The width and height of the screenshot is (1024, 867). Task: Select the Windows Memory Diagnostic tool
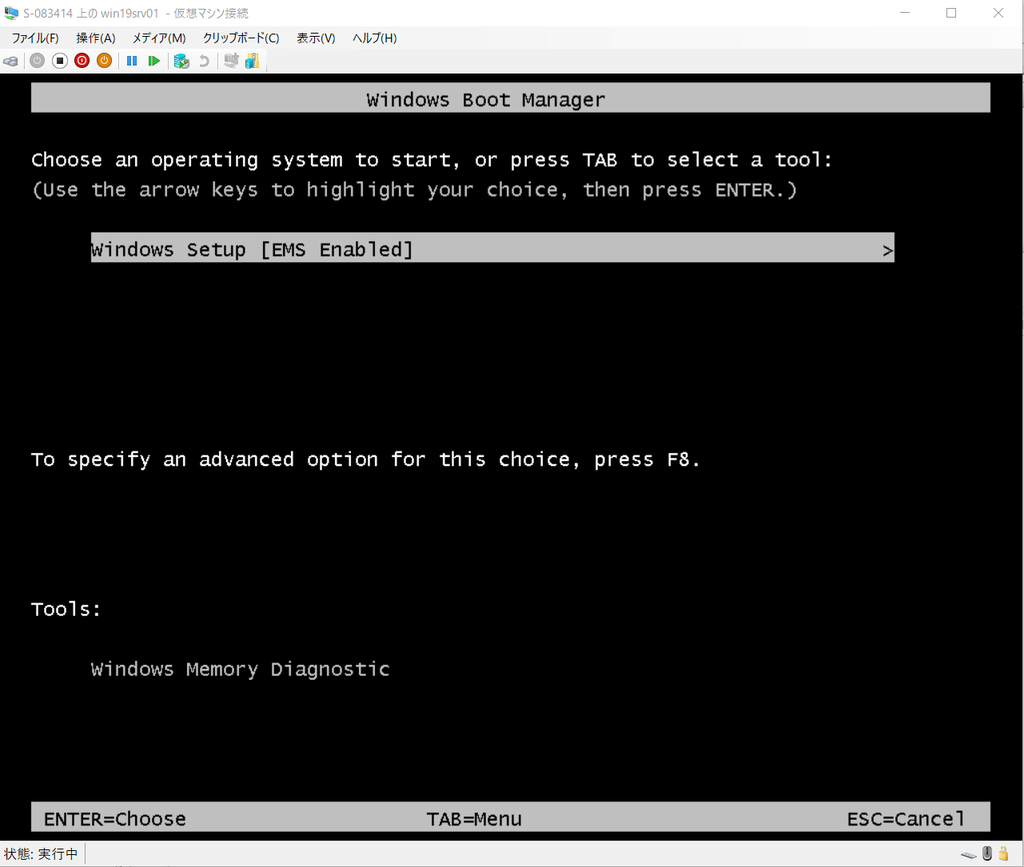(x=240, y=669)
